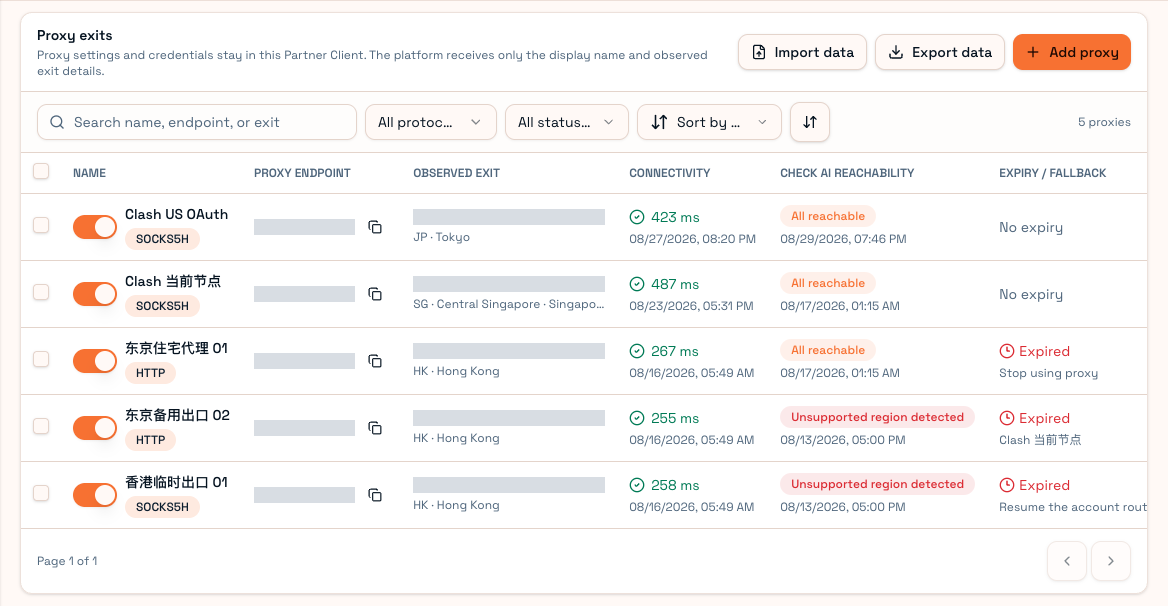Open the Sort by dropdown
This screenshot has width=1168, height=606.
coord(709,122)
